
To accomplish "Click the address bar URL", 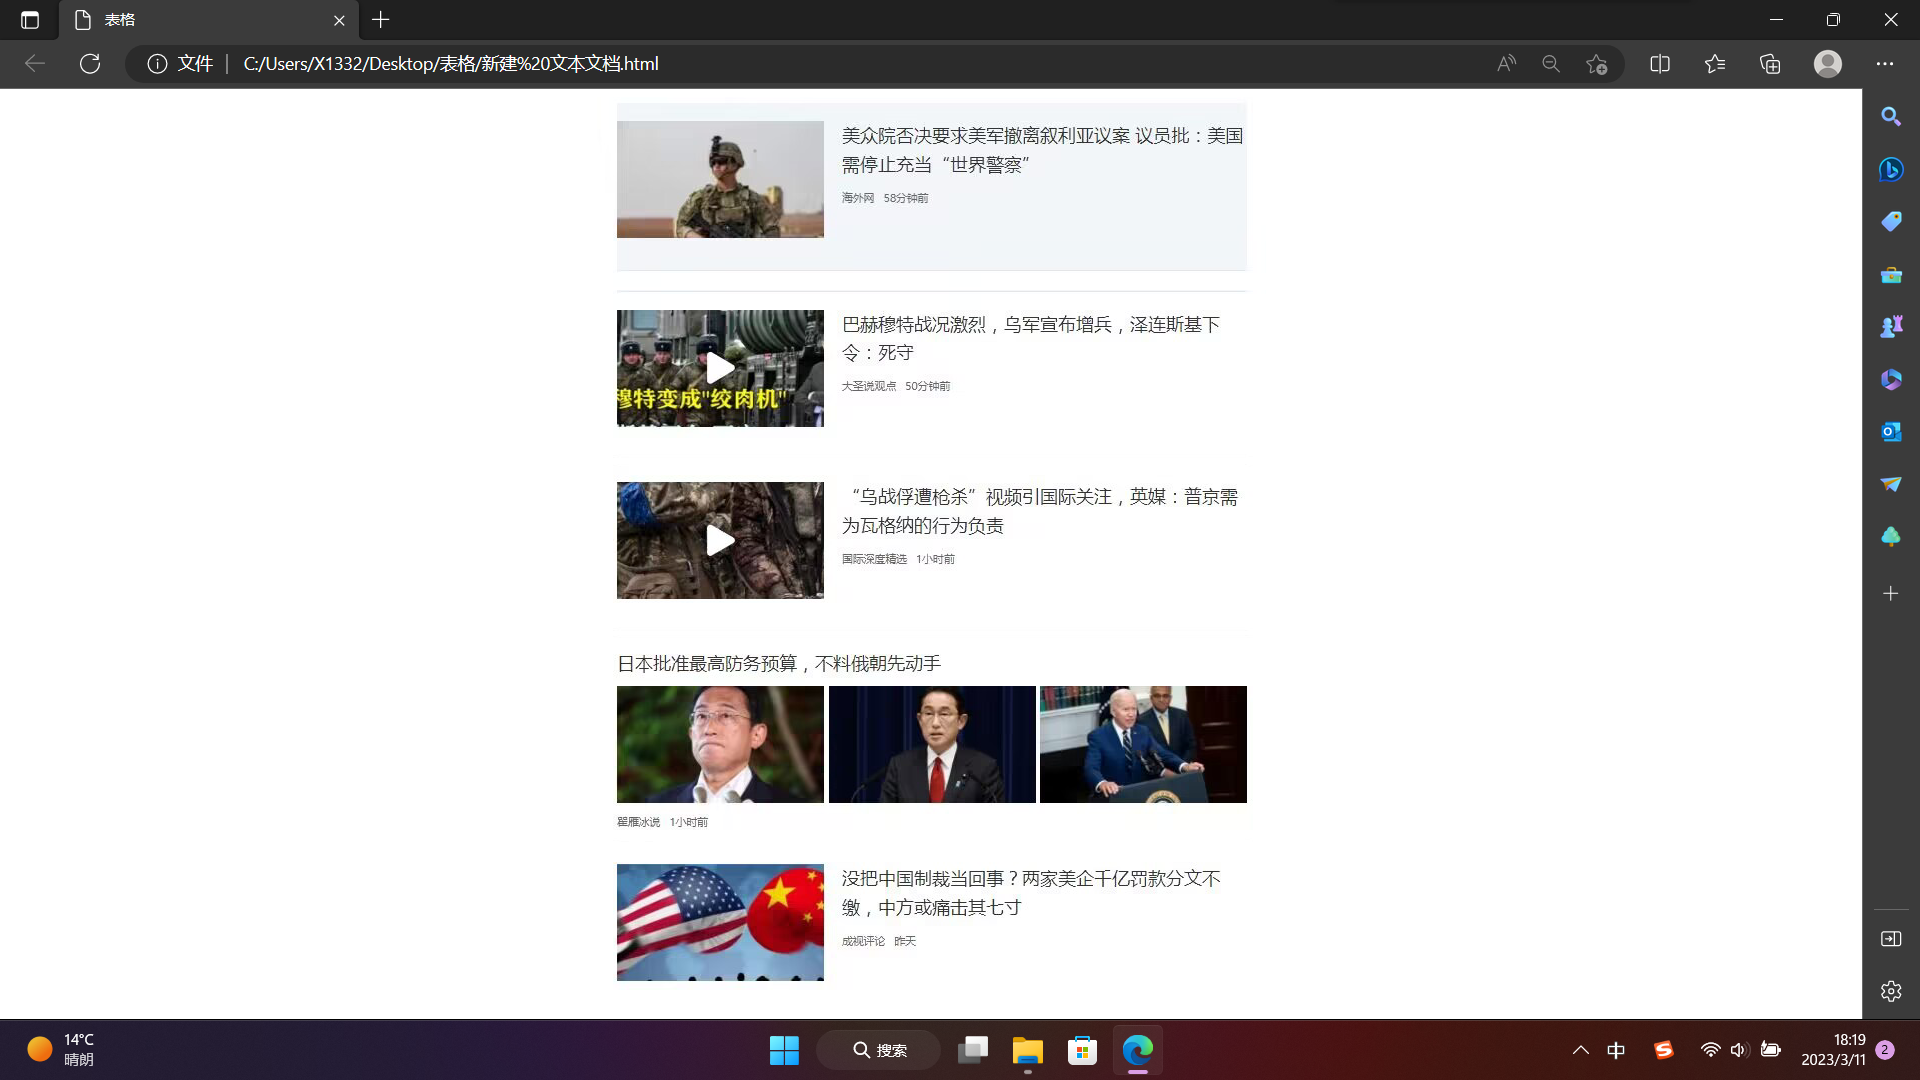I will [x=451, y=64].
